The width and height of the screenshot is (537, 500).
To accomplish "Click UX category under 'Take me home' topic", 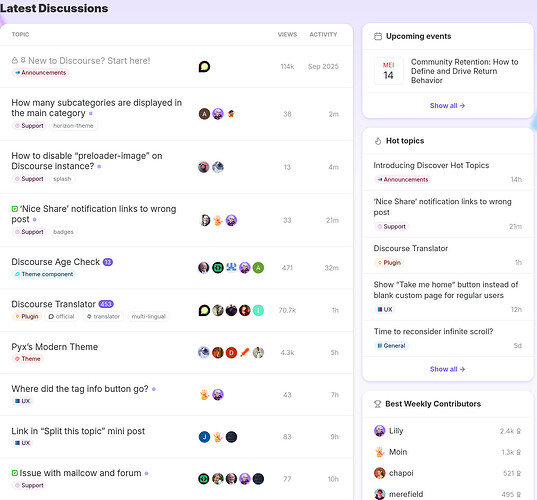I will pos(385,310).
